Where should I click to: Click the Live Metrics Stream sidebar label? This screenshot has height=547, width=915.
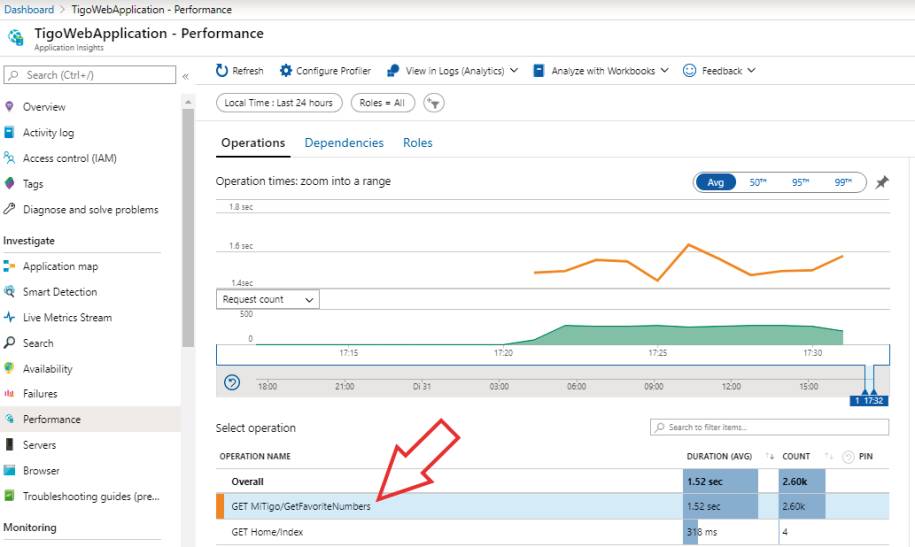pos(67,318)
